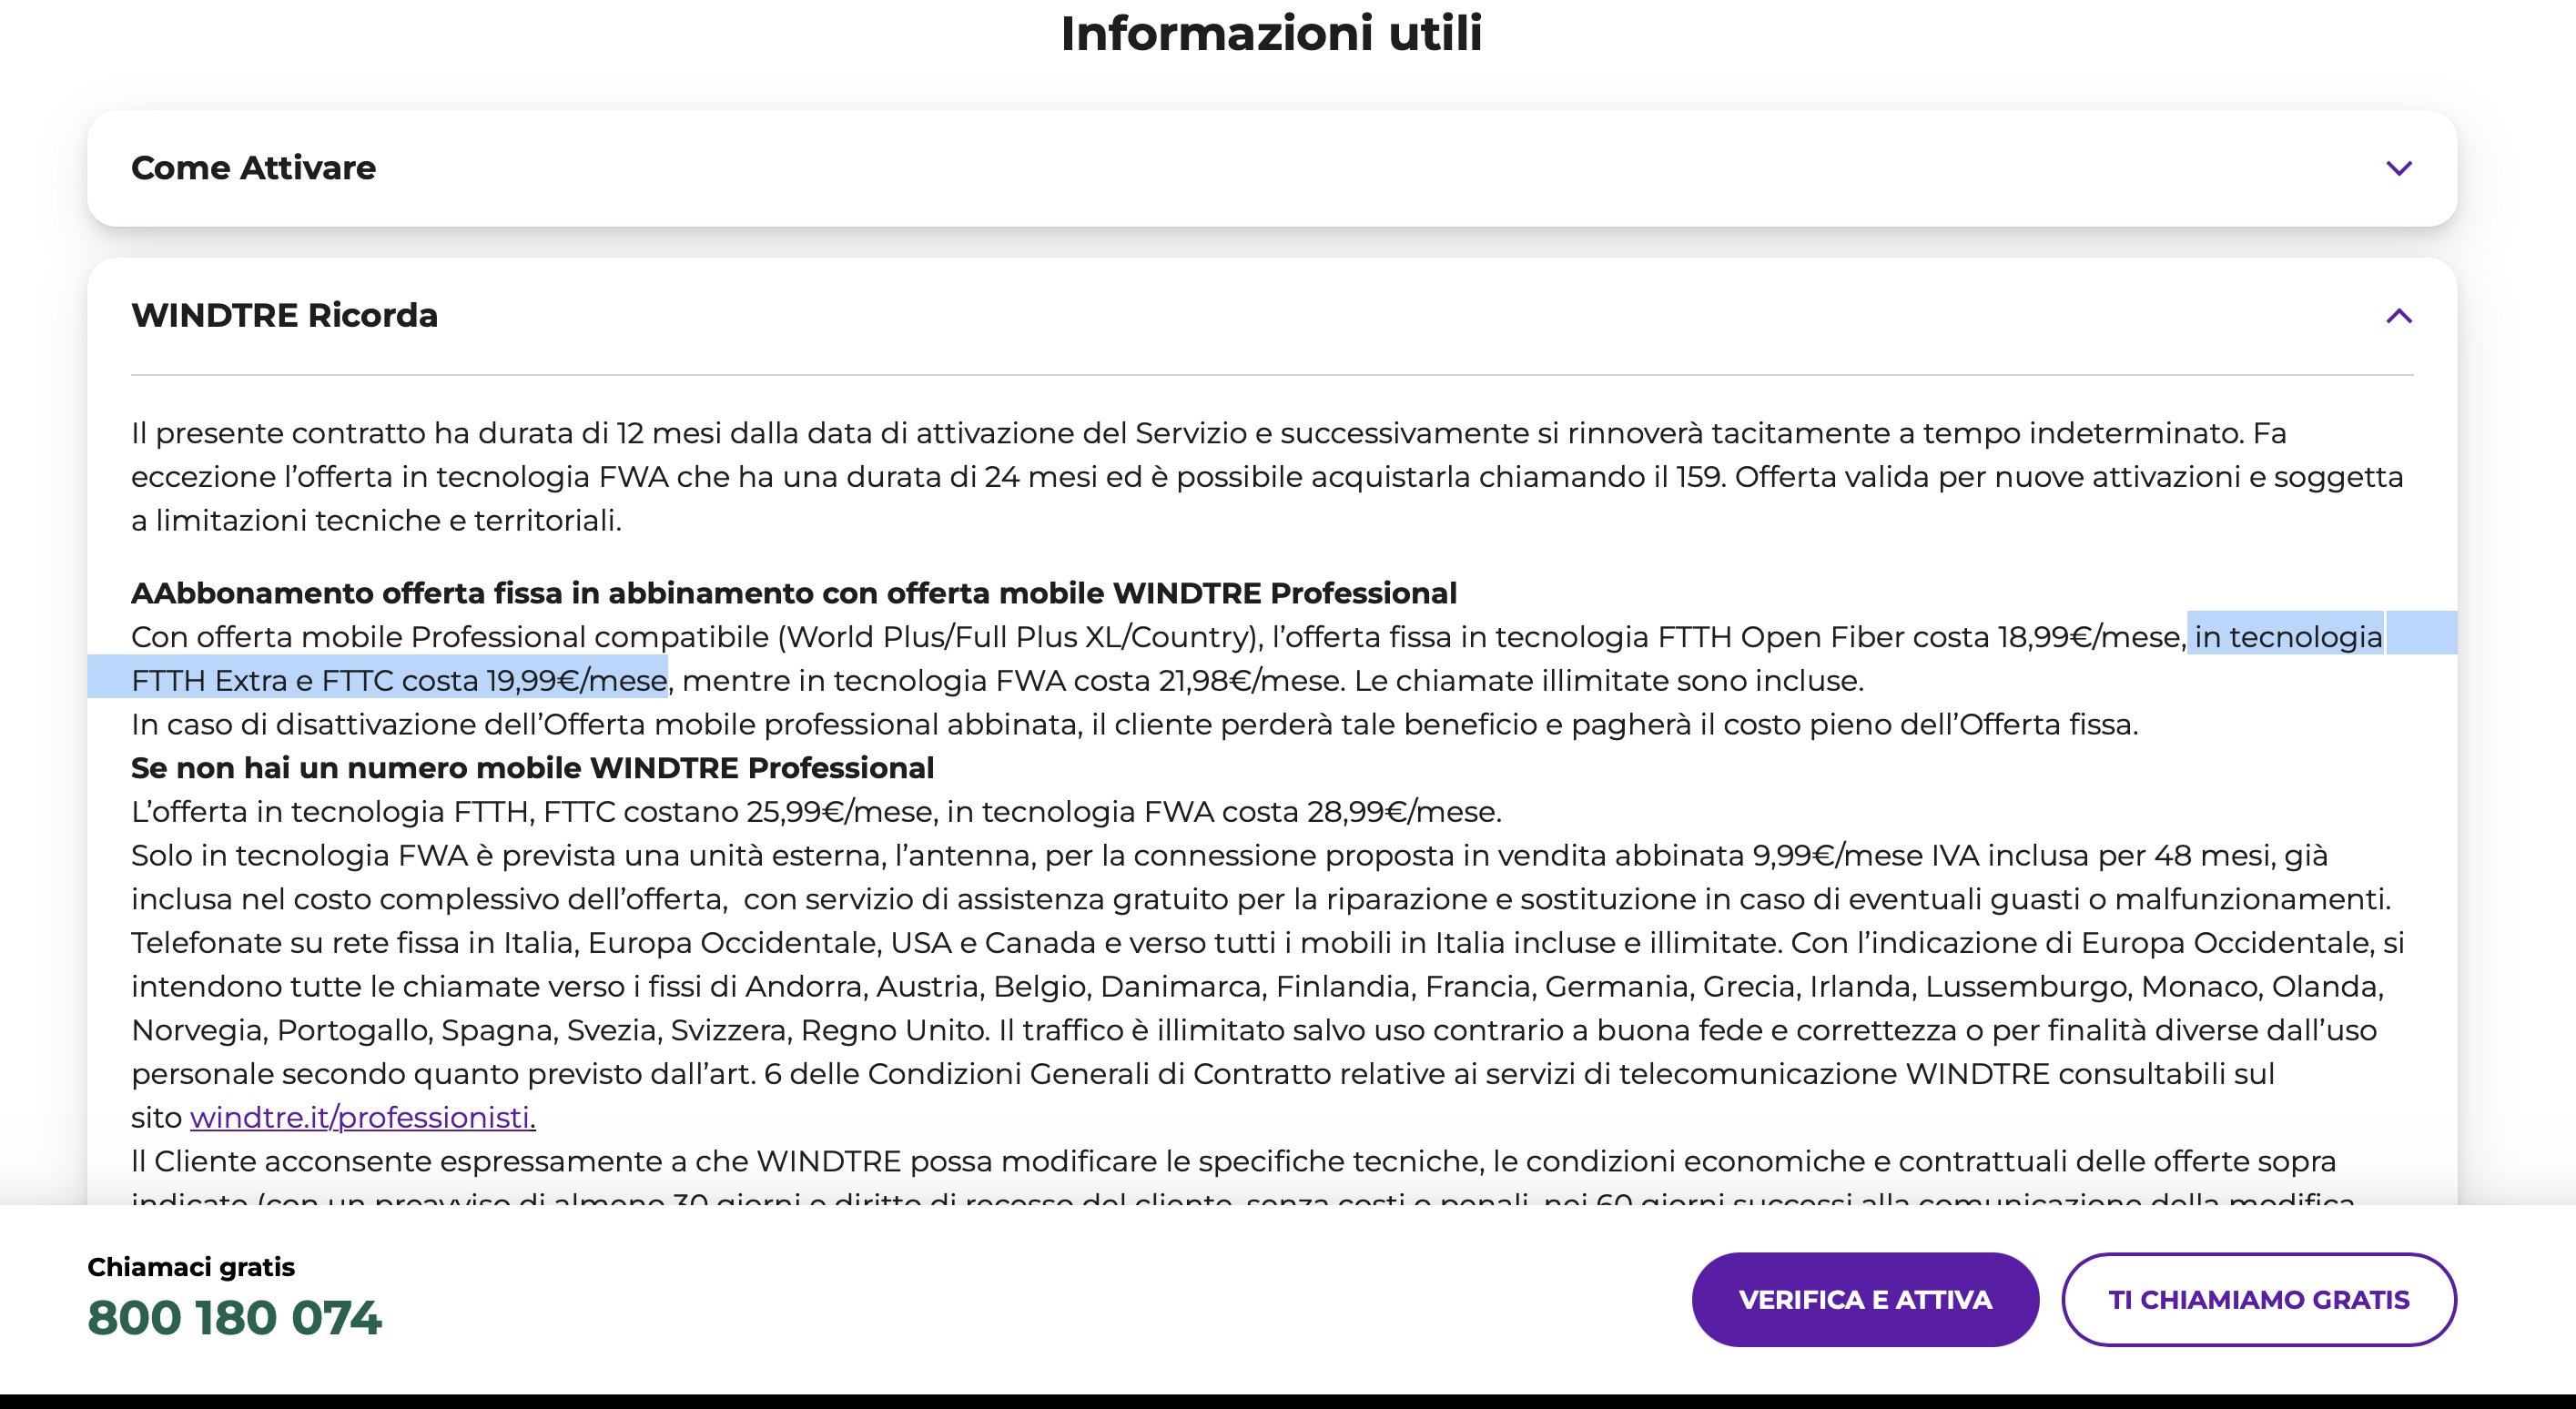Collapse the WINDTRE Ricorda chevron arrow

tap(2398, 316)
